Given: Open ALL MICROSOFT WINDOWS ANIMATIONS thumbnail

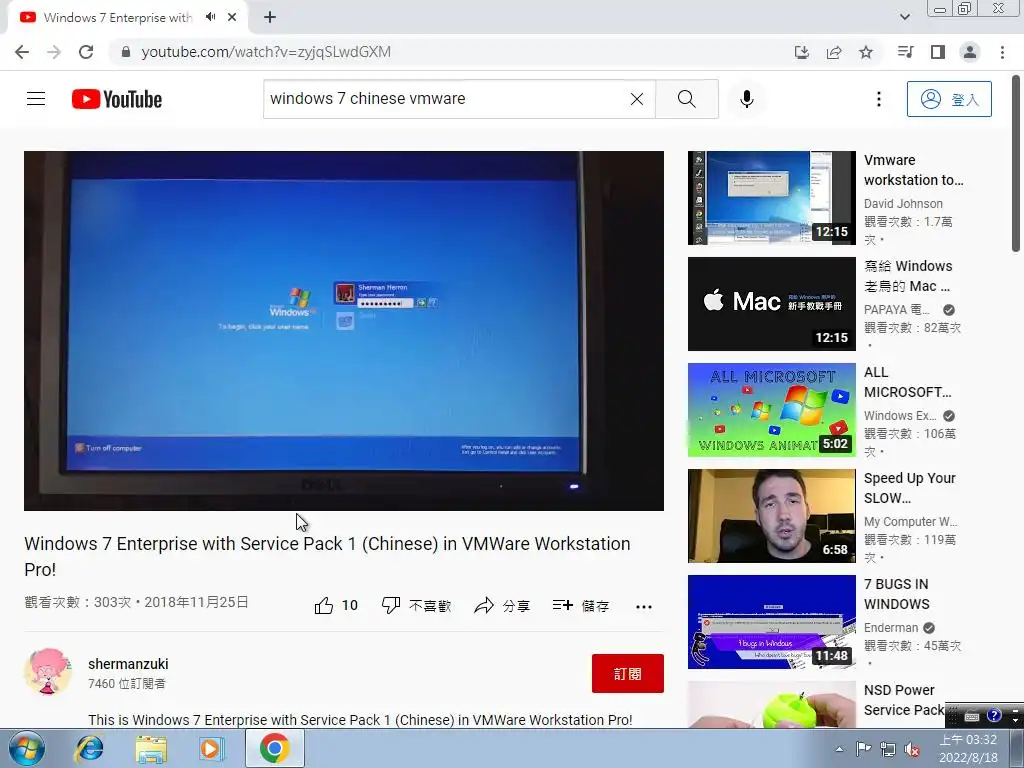Looking at the screenshot, I should pos(771,409).
